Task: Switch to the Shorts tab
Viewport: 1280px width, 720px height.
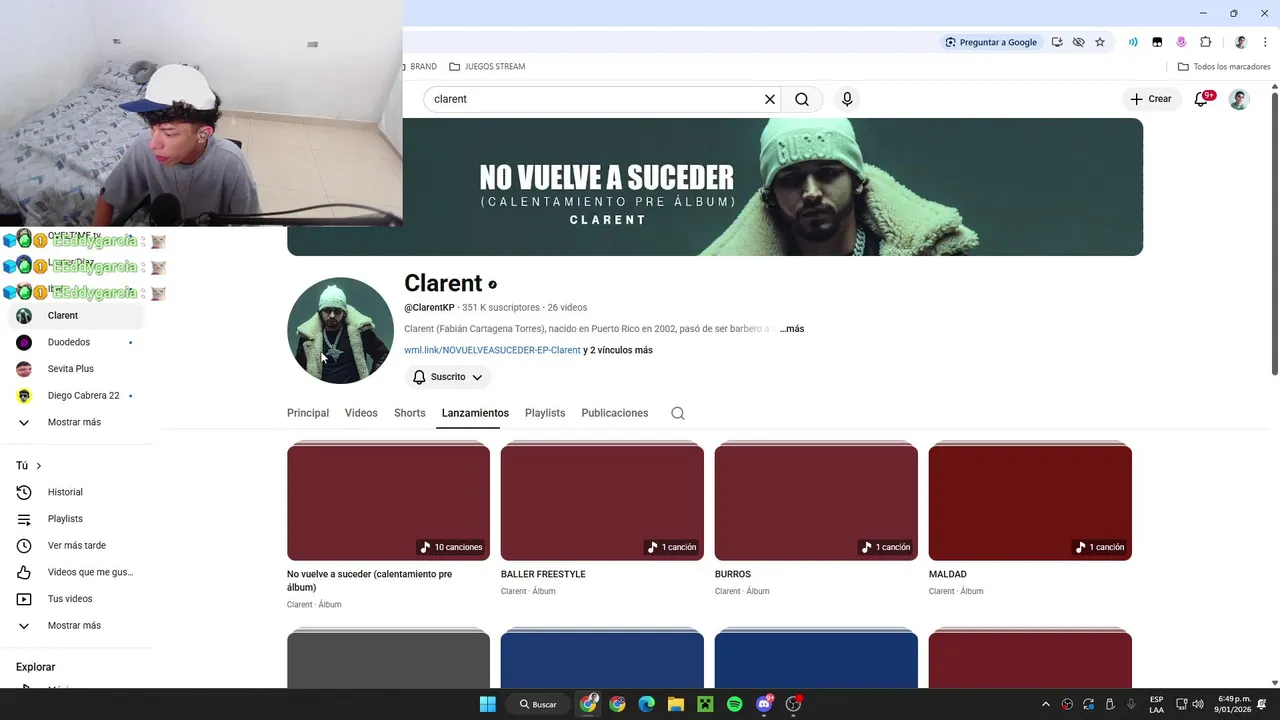Action: (410, 413)
